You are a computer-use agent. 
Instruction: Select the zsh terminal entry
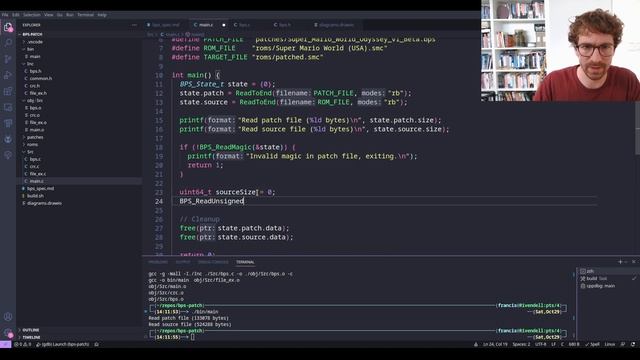[x=607, y=271]
